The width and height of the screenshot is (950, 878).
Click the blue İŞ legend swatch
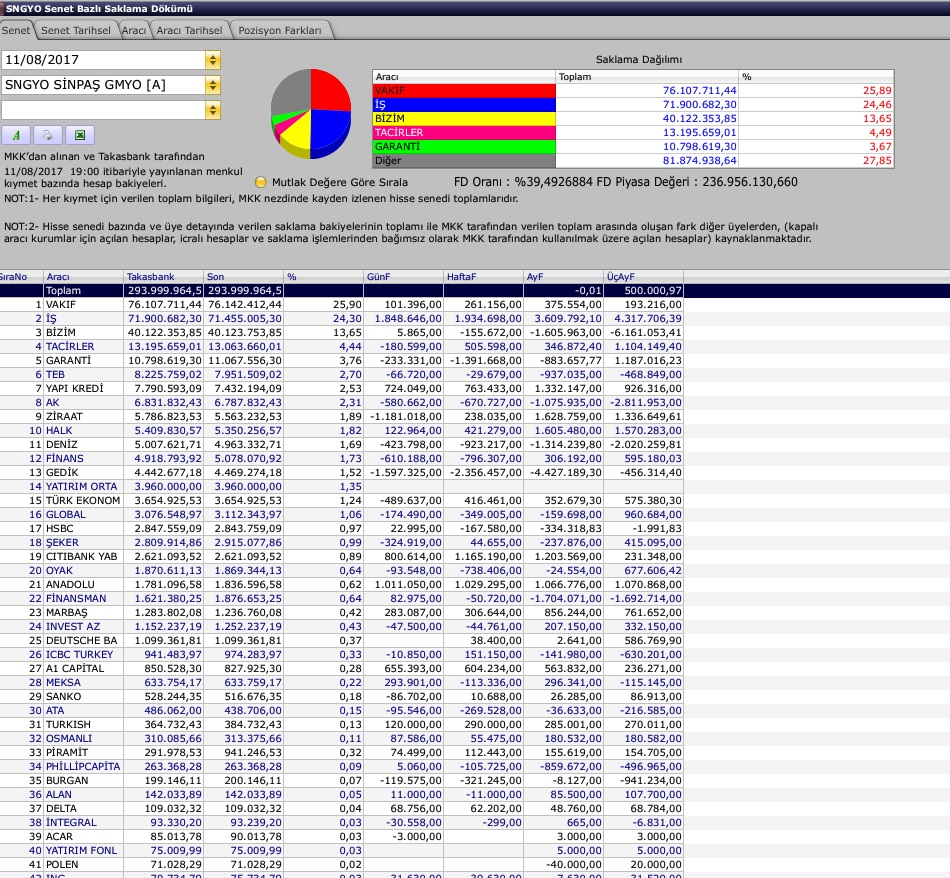[464, 104]
